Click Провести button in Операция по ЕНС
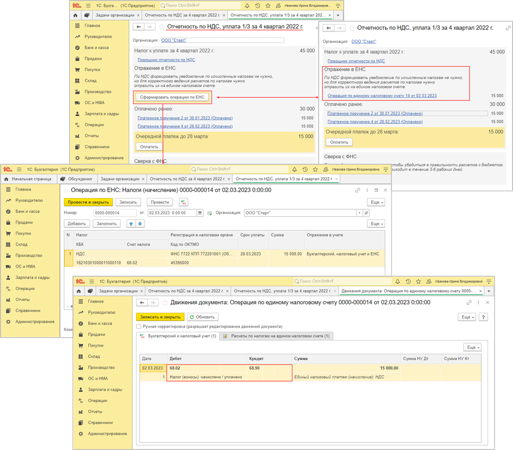This screenshot has width=513, height=450. pyautogui.click(x=160, y=202)
